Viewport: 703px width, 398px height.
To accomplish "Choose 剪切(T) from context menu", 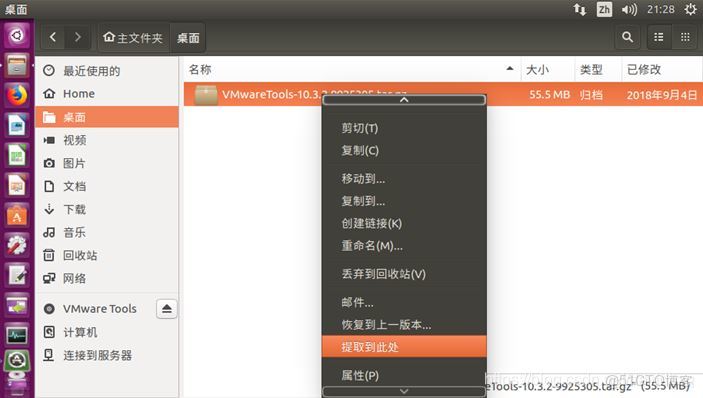I will [x=404, y=128].
